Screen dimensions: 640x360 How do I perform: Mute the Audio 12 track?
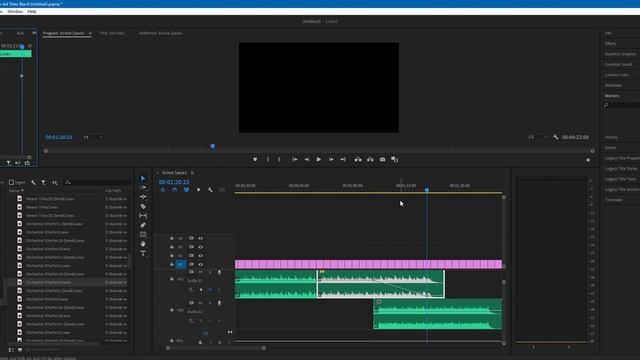coord(200,303)
